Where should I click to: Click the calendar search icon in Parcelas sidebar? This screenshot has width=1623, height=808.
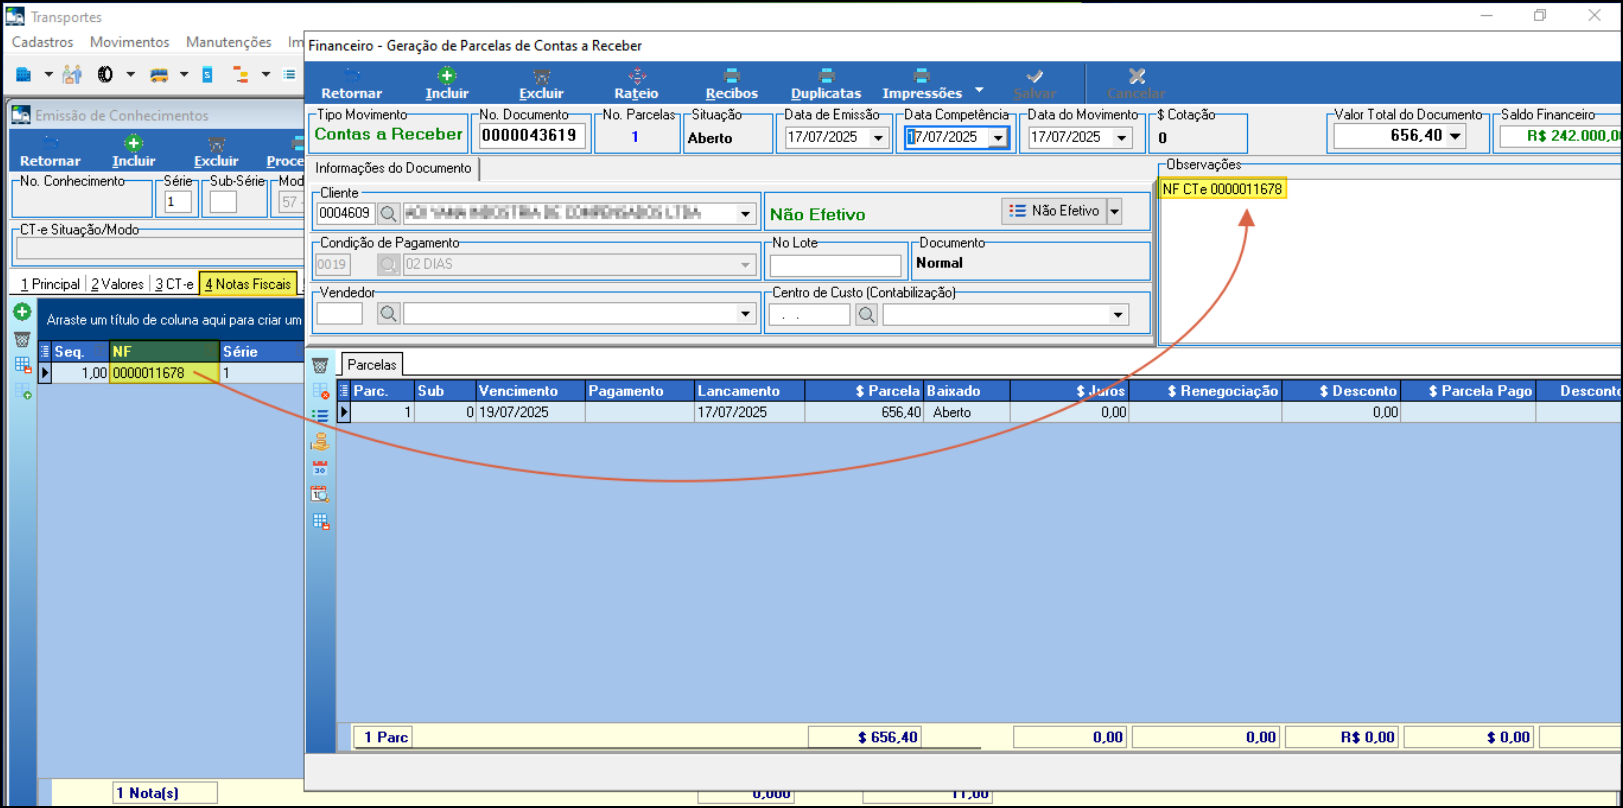click(x=320, y=494)
